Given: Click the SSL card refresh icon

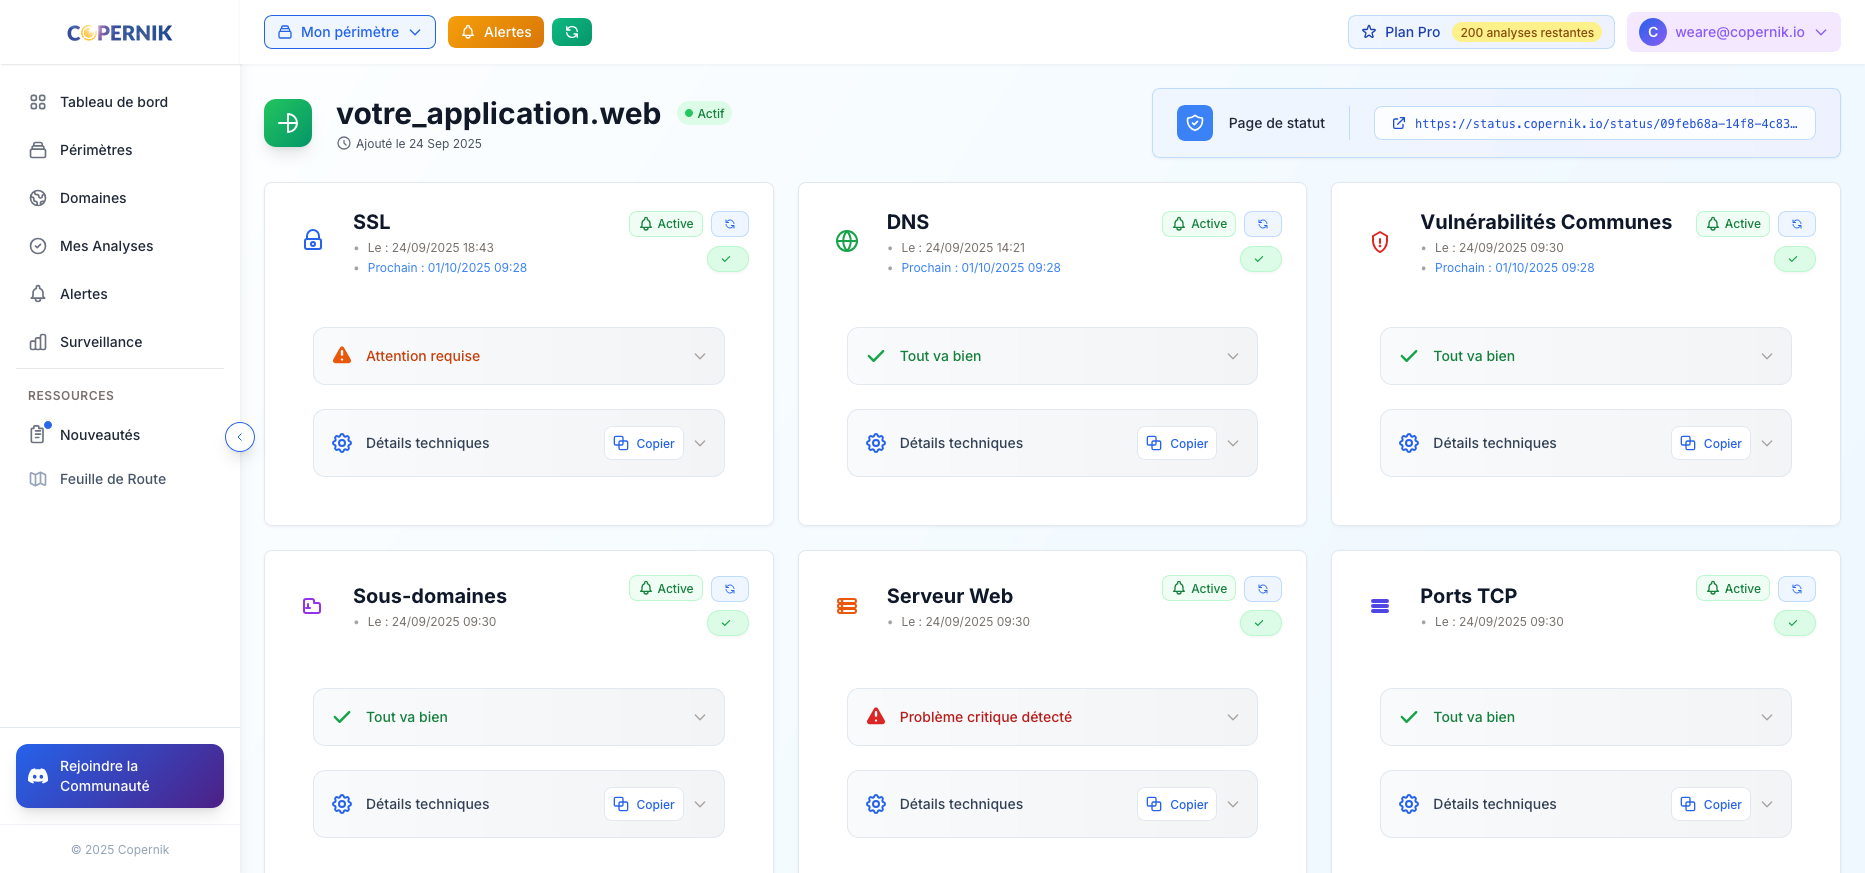Looking at the screenshot, I should click(729, 224).
